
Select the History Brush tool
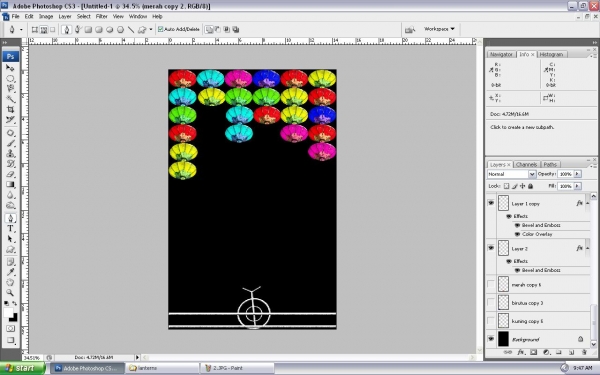(10, 164)
